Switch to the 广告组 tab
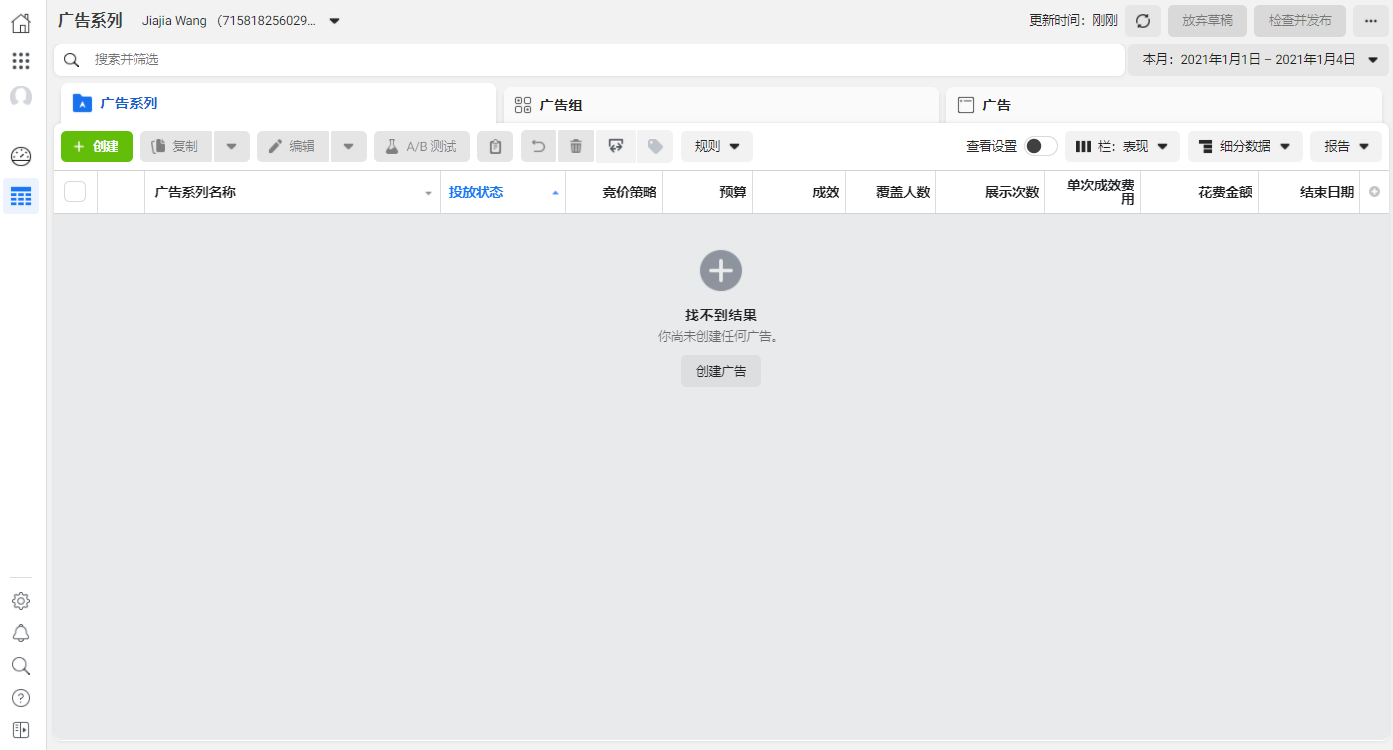 (x=720, y=105)
